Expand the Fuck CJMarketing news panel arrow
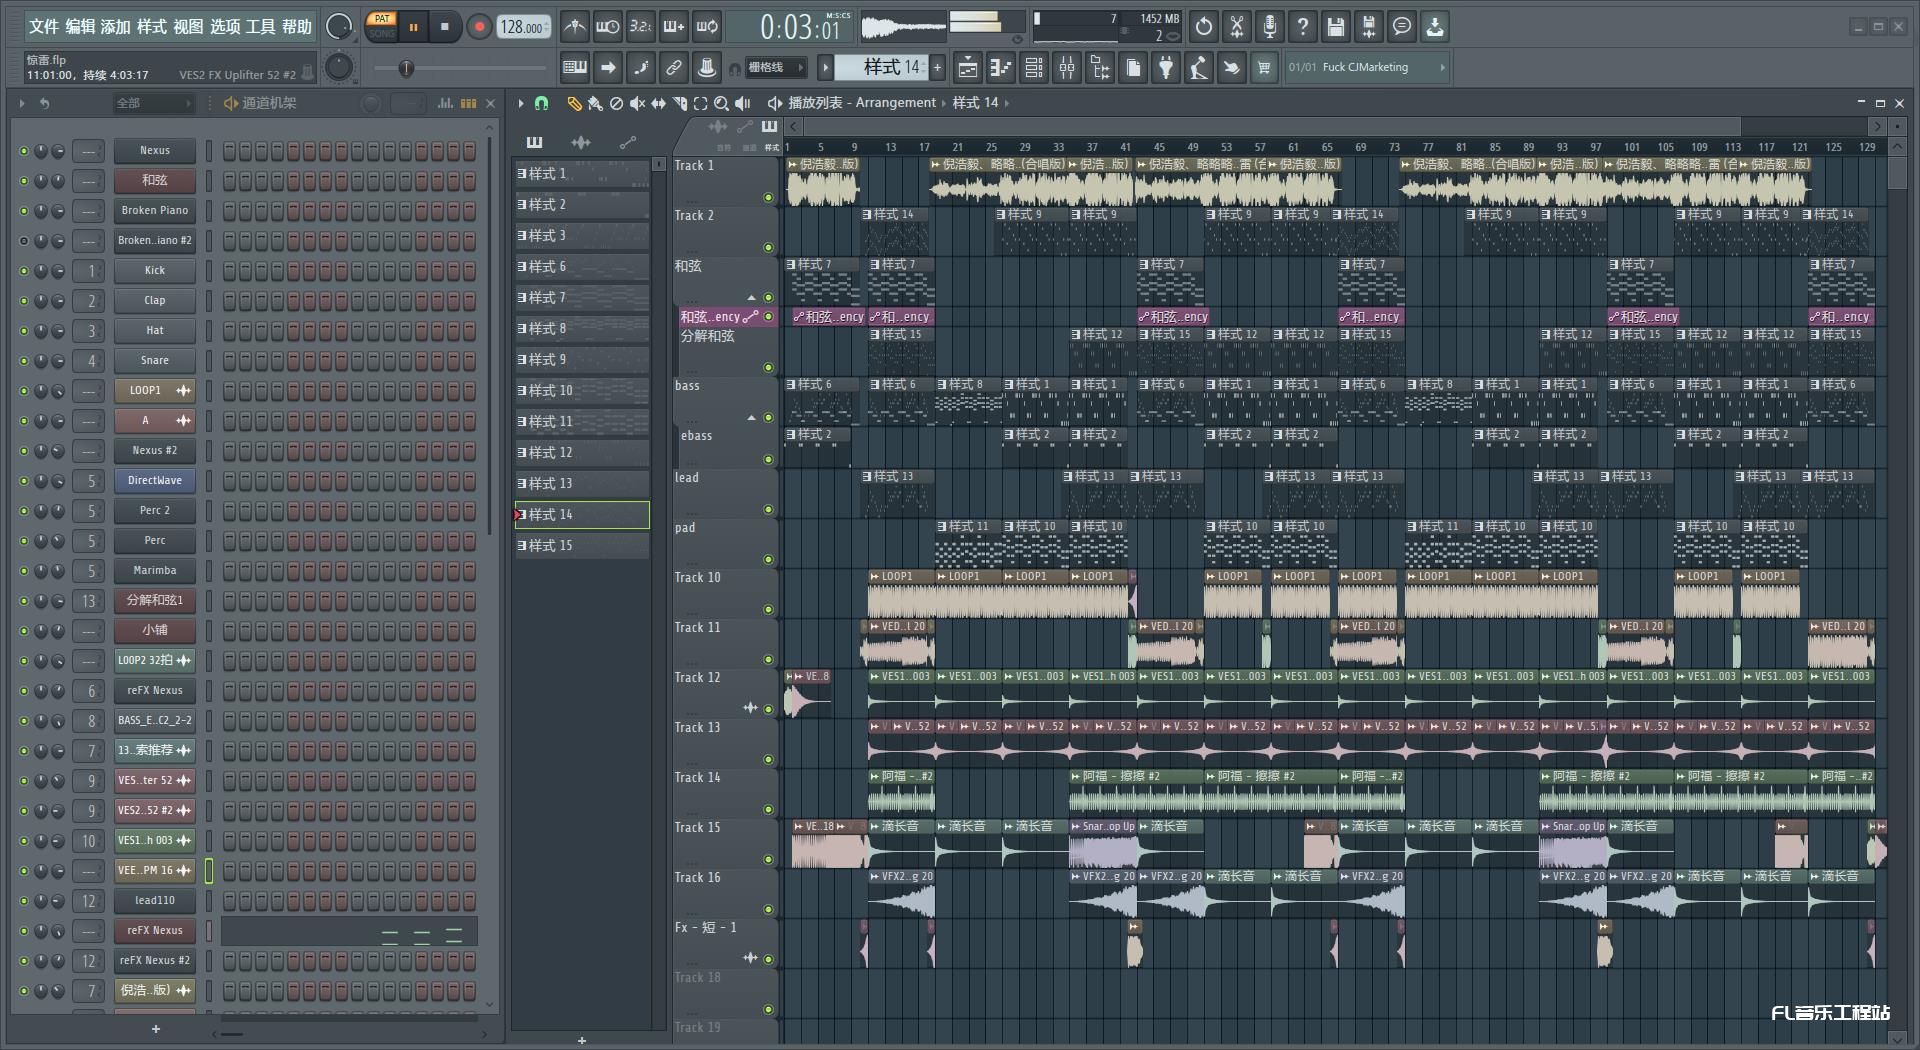This screenshot has height=1050, width=1920. tap(1442, 68)
